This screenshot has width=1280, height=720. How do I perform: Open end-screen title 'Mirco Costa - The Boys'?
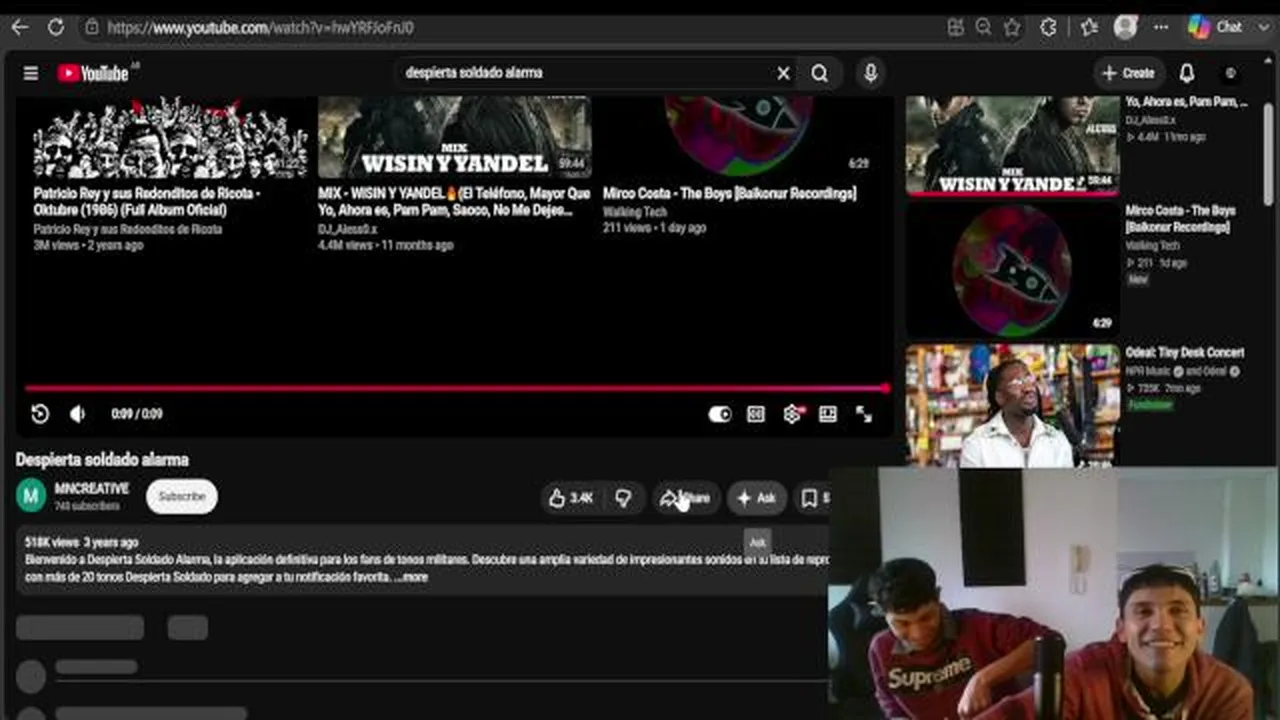coord(729,194)
